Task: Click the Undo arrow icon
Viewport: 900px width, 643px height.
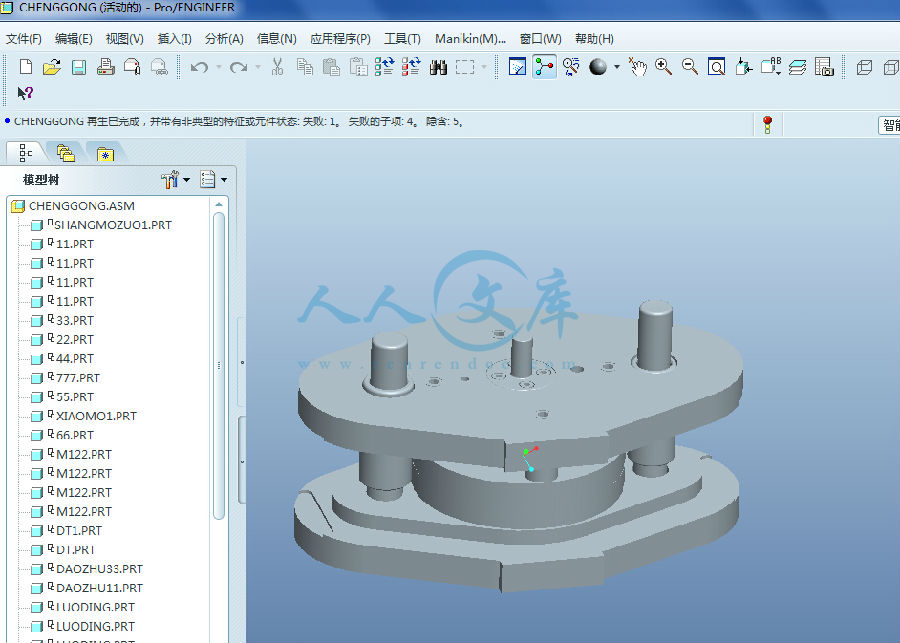Action: [199, 67]
